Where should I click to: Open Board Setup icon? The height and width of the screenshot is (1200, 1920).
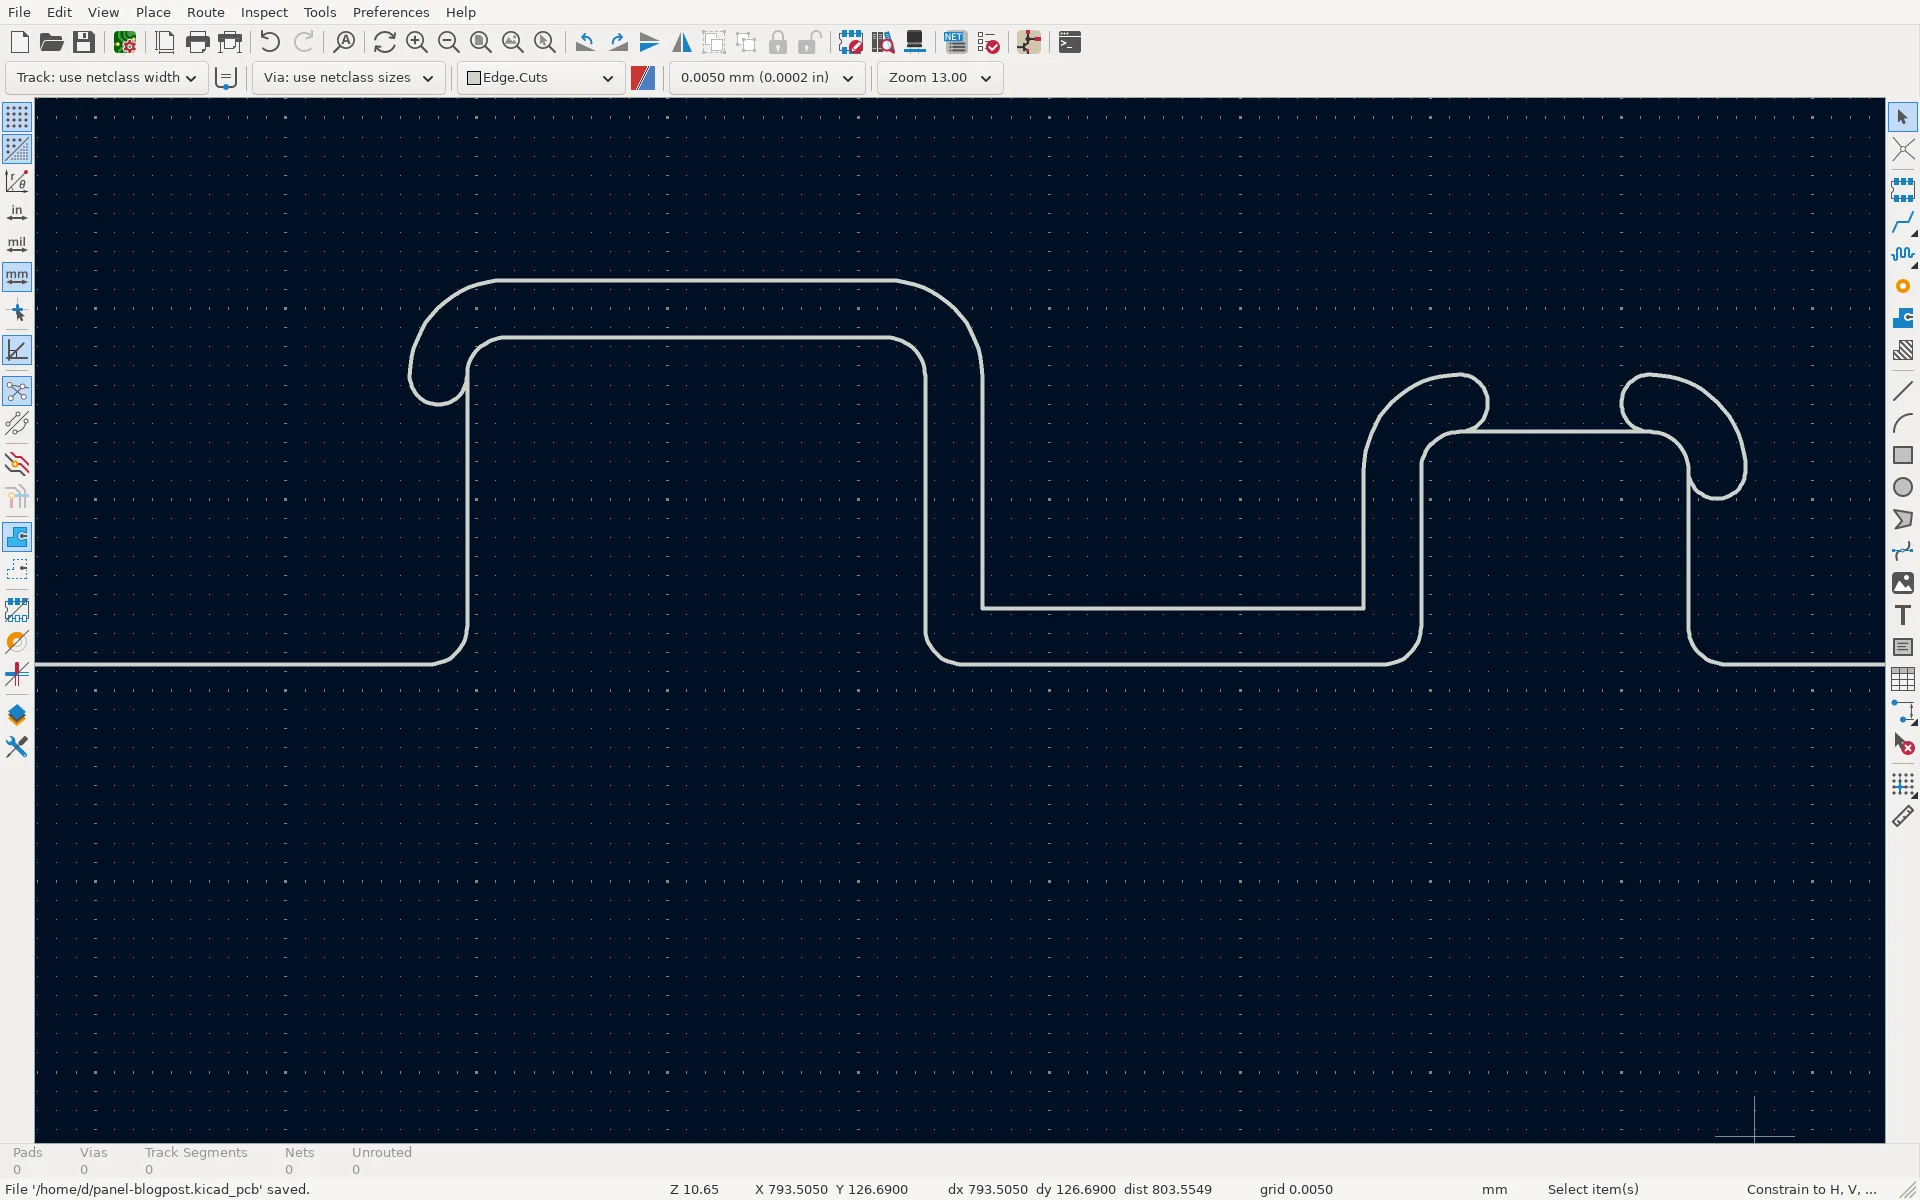pyautogui.click(x=125, y=42)
